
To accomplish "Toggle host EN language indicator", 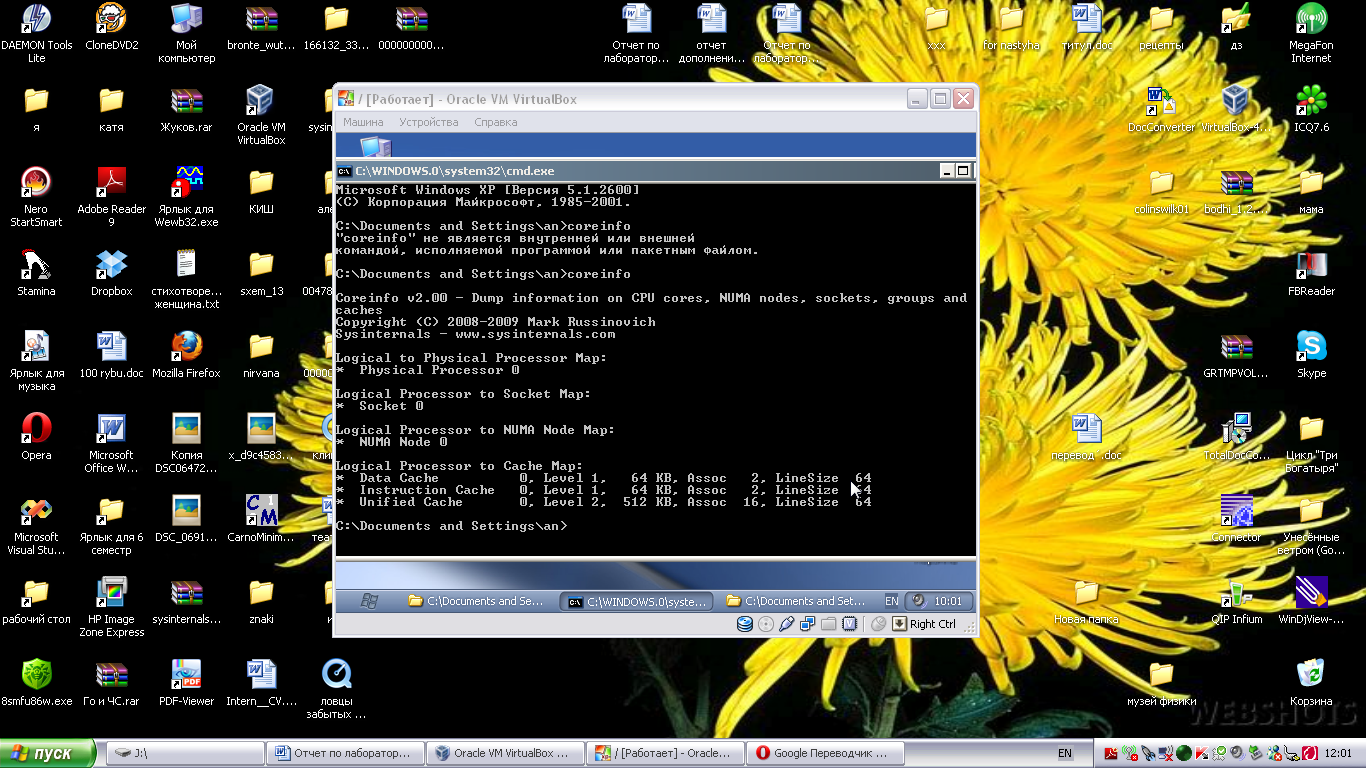I will (1065, 753).
